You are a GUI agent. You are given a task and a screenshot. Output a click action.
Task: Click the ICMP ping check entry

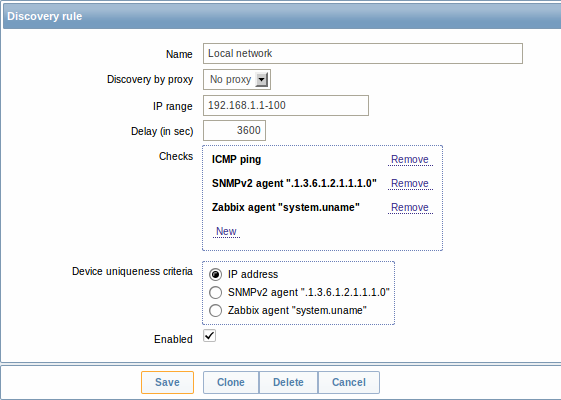236,160
